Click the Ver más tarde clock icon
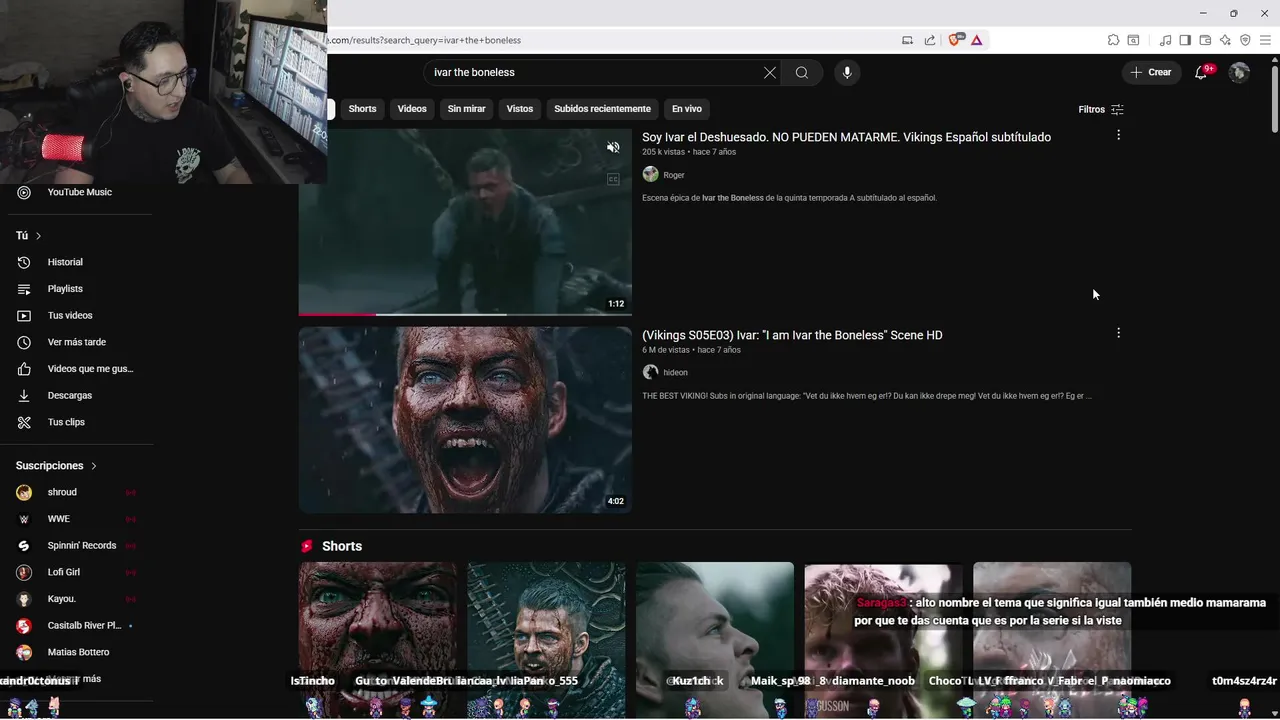This screenshot has width=1280, height=720. pyautogui.click(x=24, y=342)
